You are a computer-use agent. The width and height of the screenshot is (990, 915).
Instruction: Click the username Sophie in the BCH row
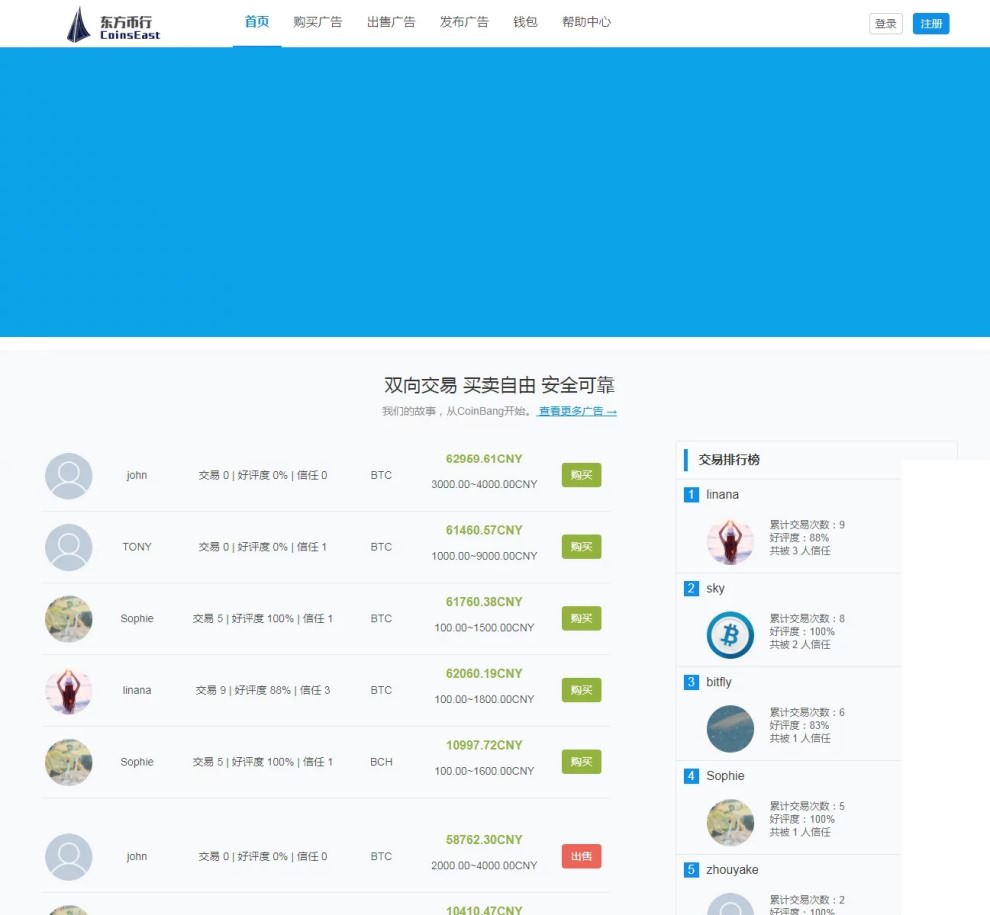point(137,762)
